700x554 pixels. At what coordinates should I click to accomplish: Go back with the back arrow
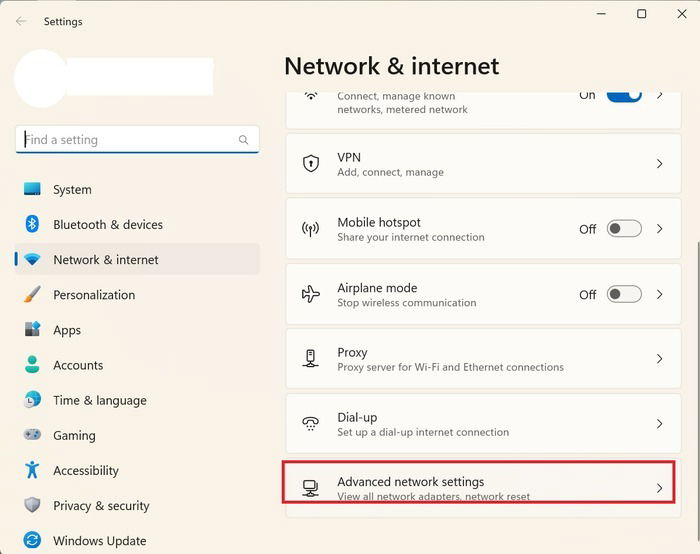point(21,21)
